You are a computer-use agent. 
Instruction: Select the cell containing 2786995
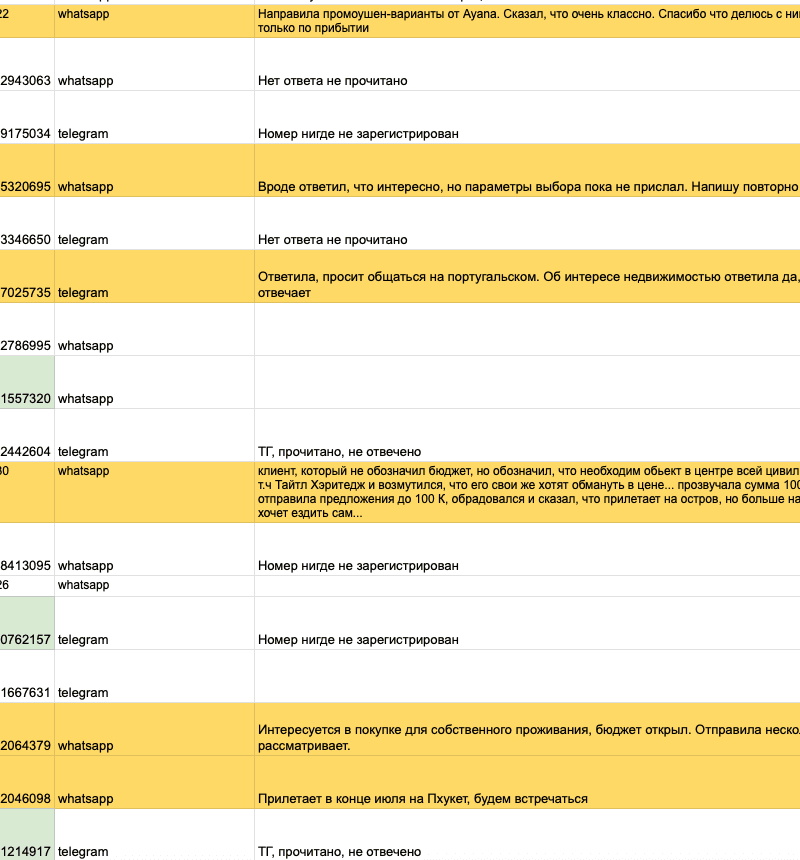coord(27,329)
